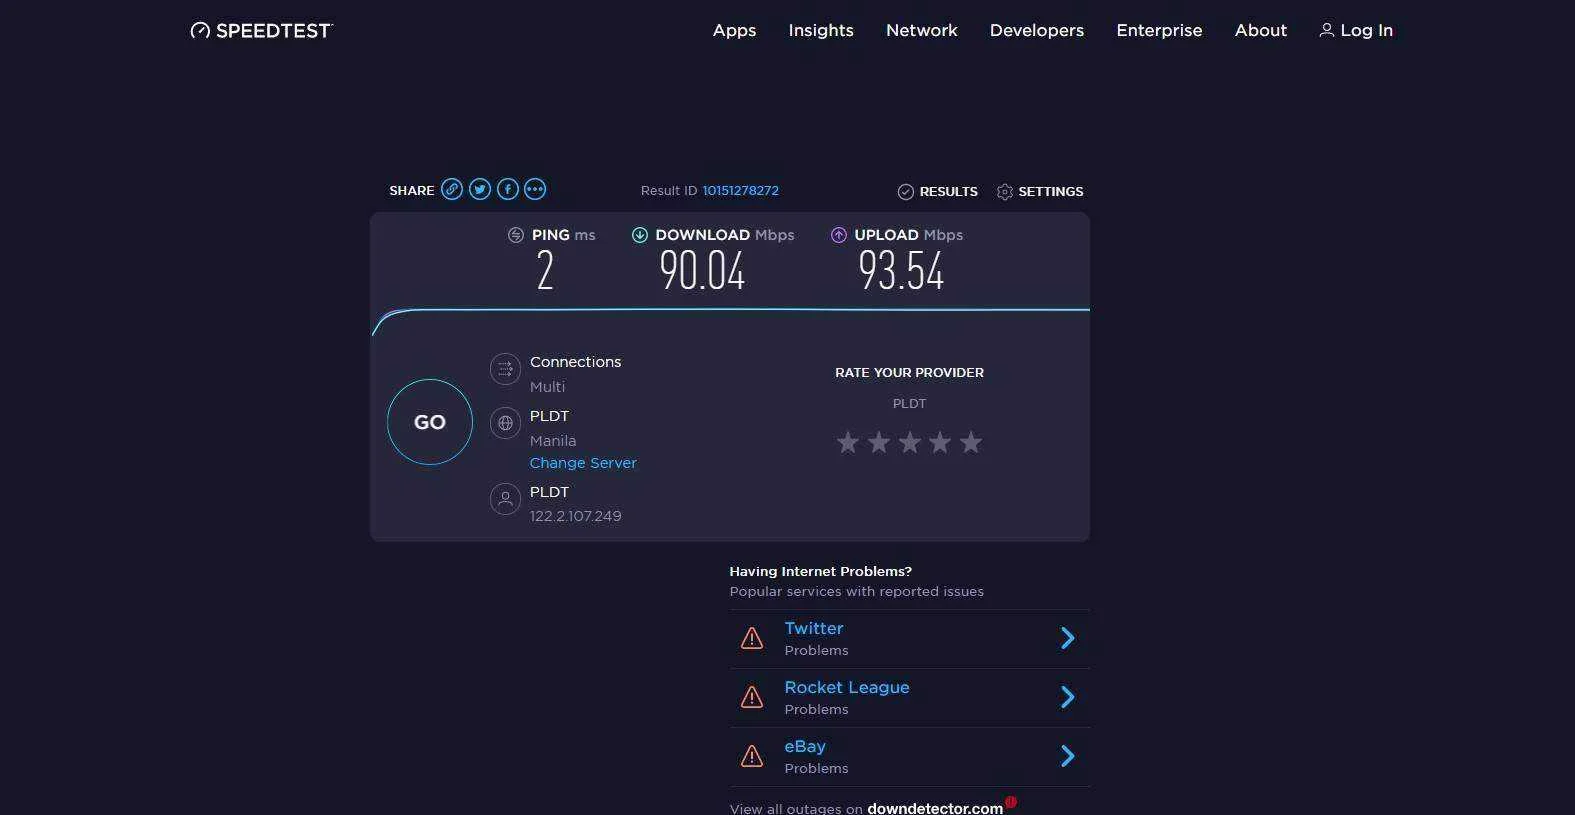Click the server globe icon
1575x815 pixels.
pos(505,423)
